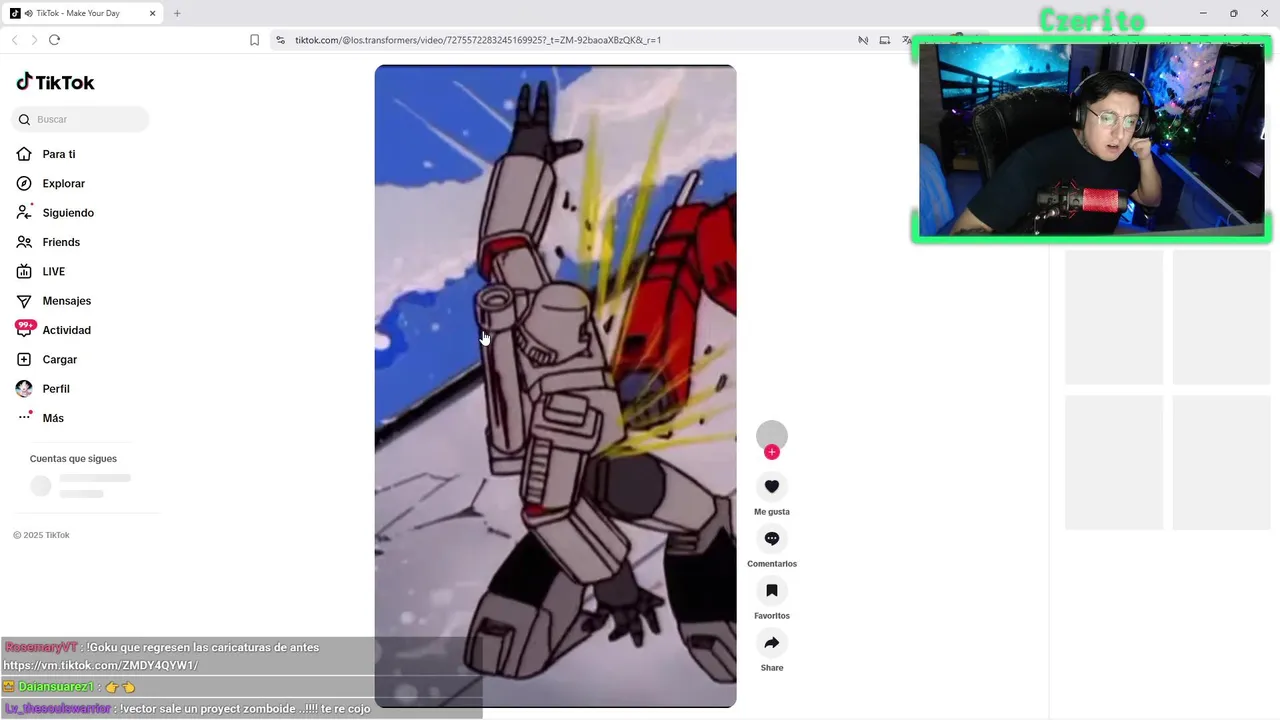
Task: Click the Actividad 99+ badge icon
Action: click(25, 328)
